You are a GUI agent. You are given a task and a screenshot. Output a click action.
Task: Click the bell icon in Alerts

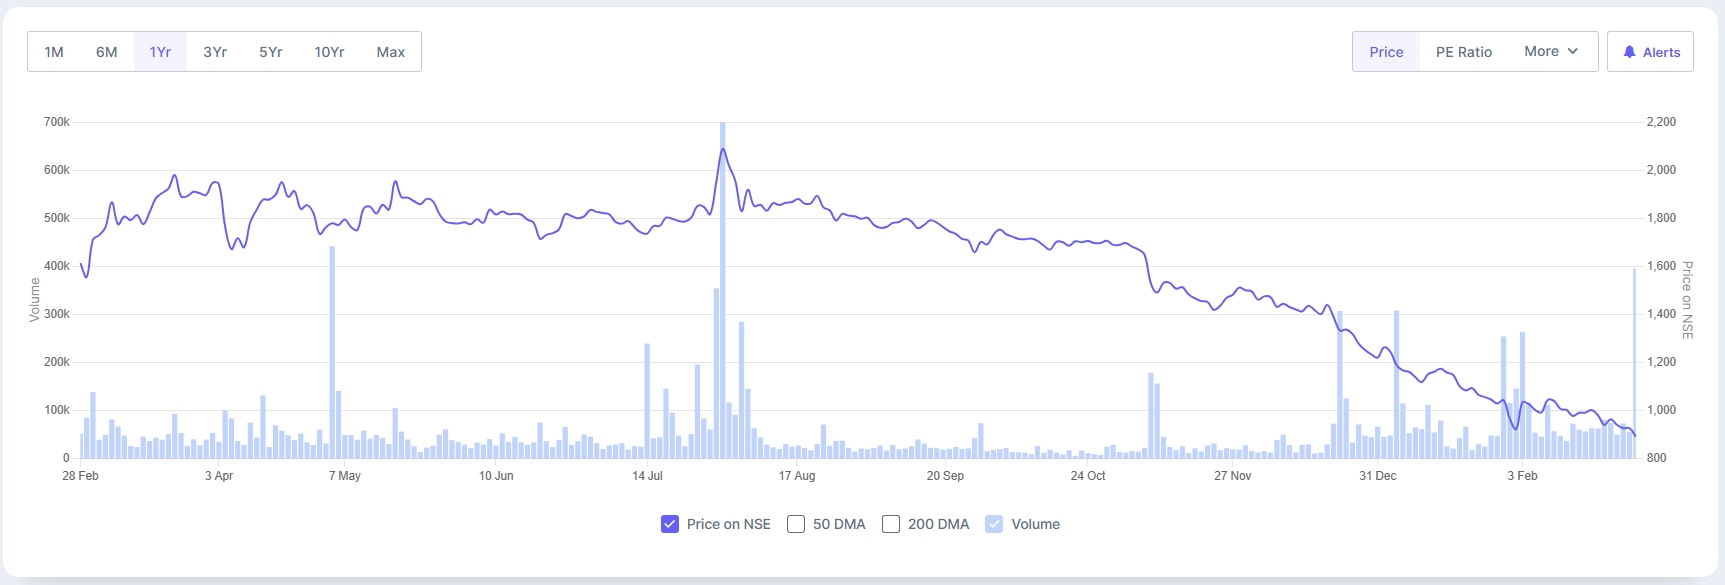1629,52
